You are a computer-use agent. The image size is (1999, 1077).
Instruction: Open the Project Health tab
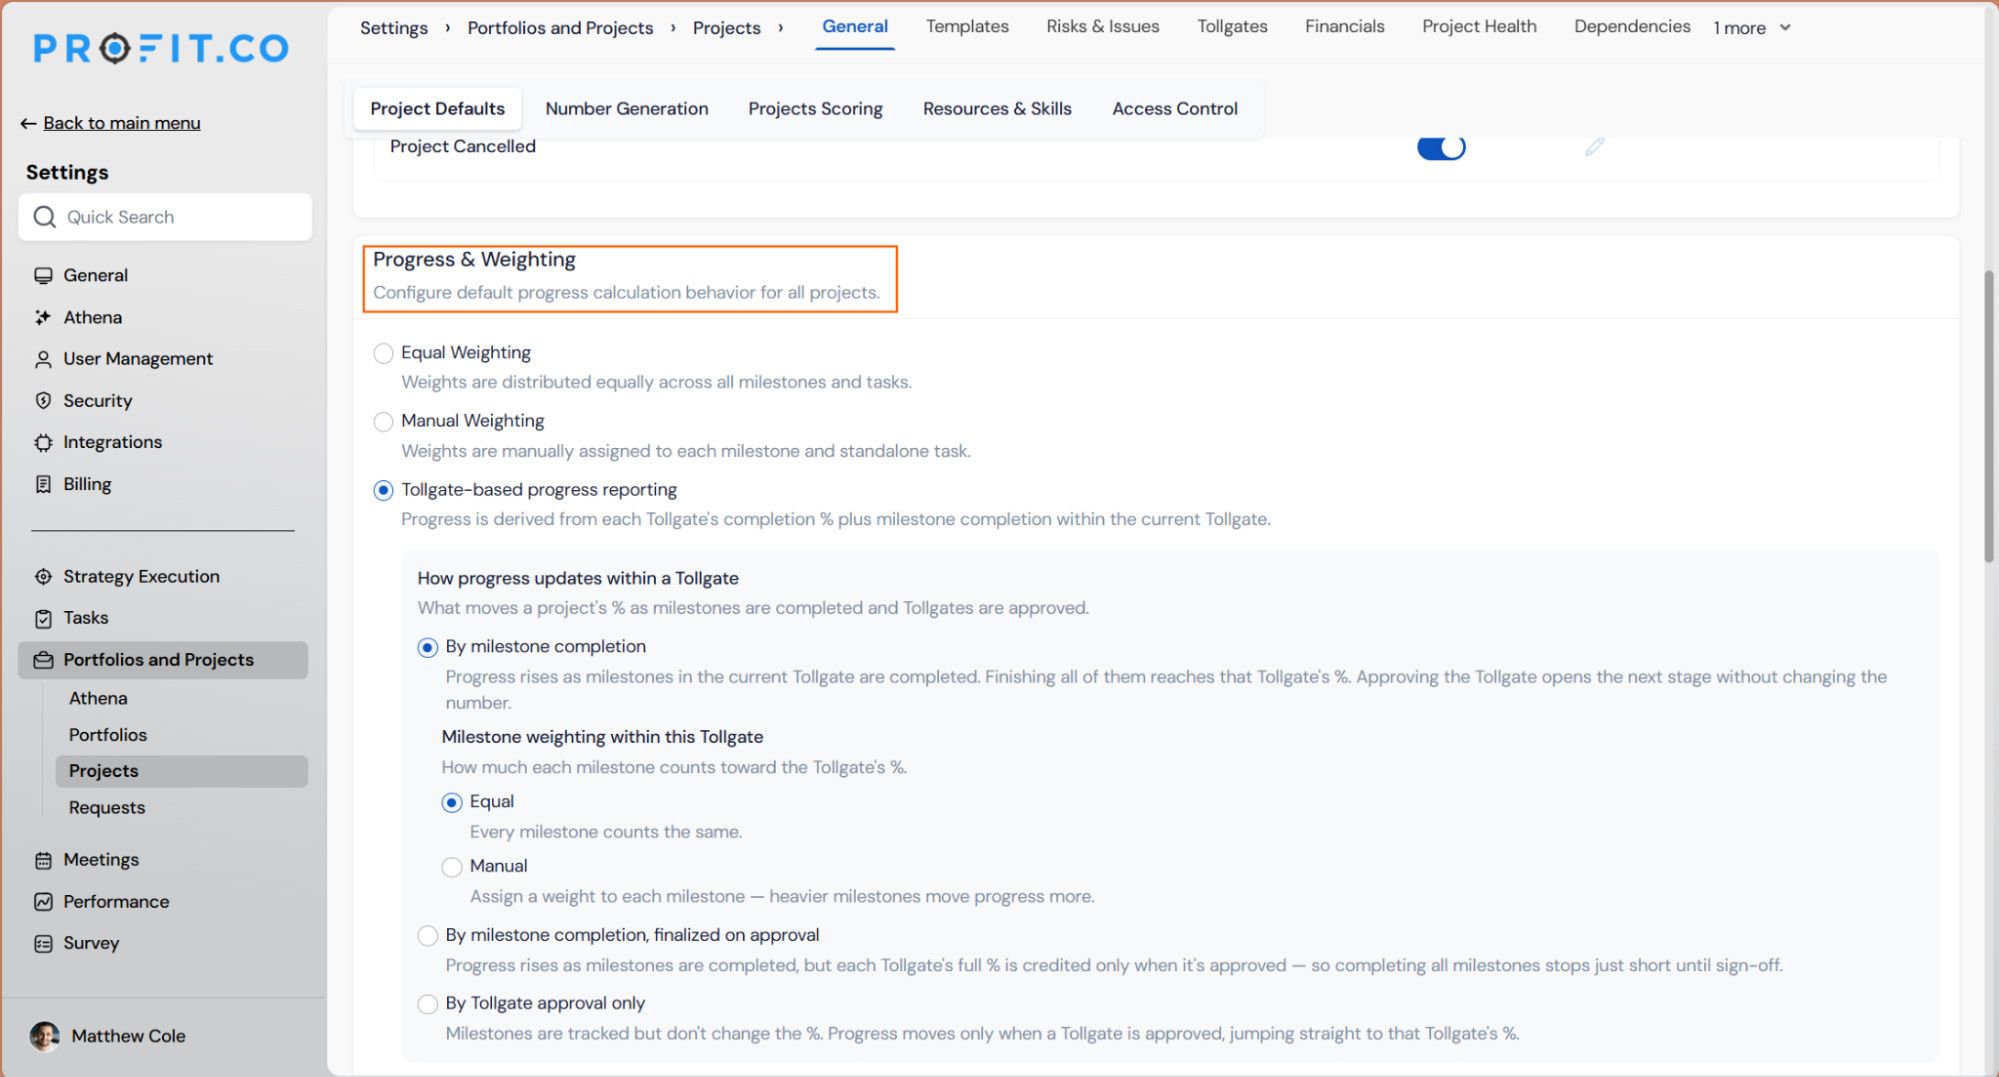(1479, 27)
